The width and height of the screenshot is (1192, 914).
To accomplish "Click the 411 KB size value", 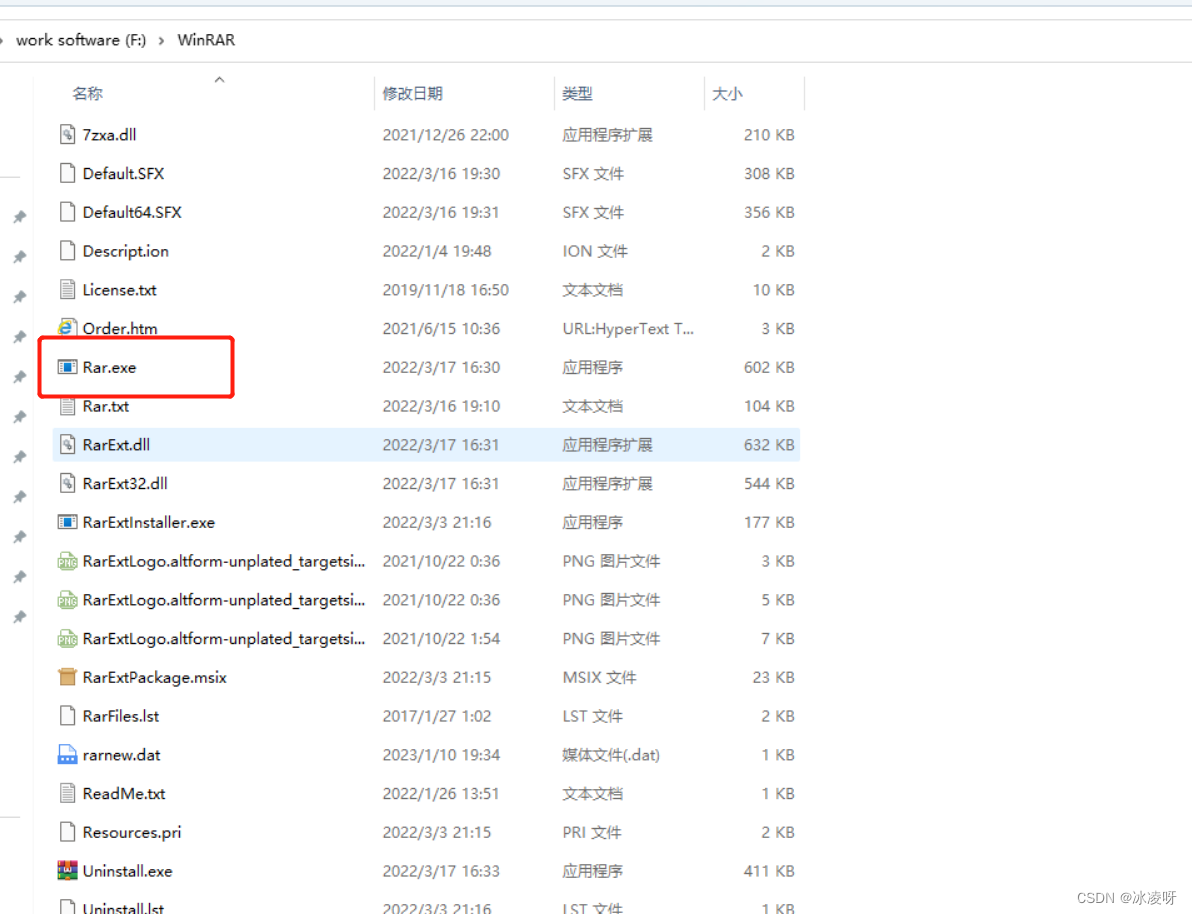I will [769, 871].
